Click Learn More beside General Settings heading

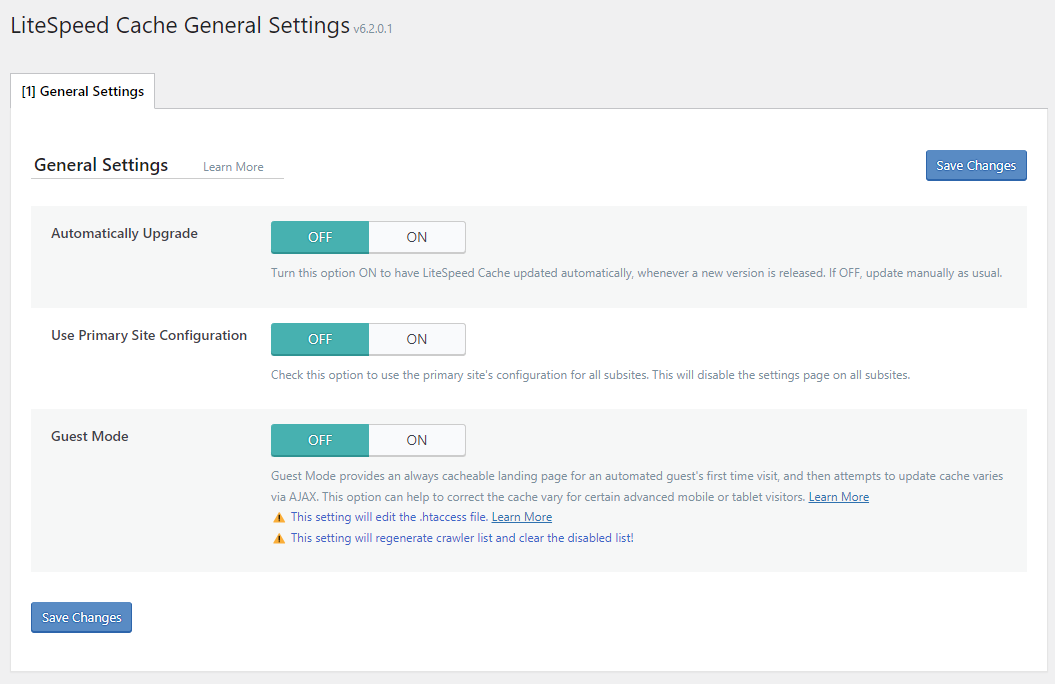pos(233,167)
